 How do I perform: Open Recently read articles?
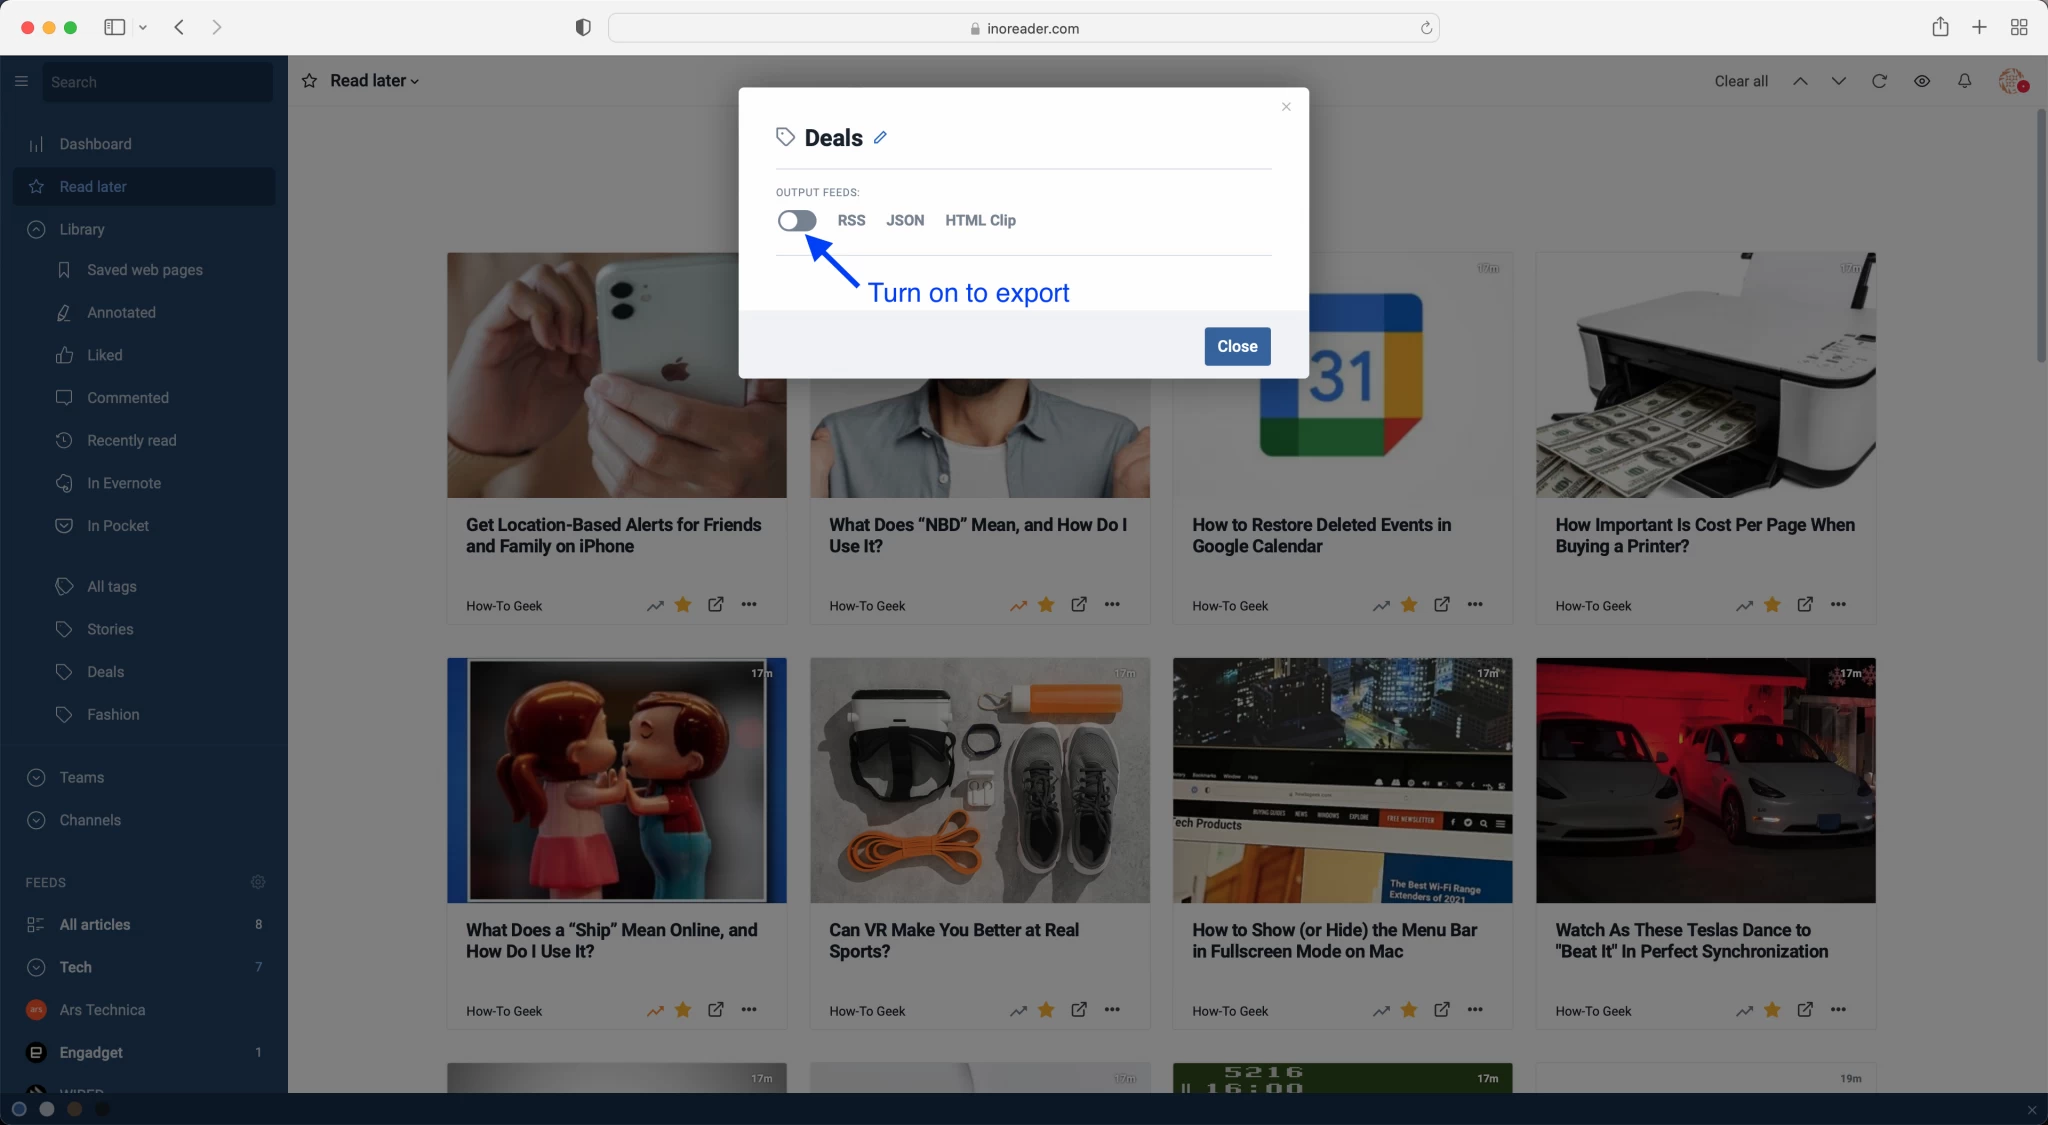[x=133, y=440]
